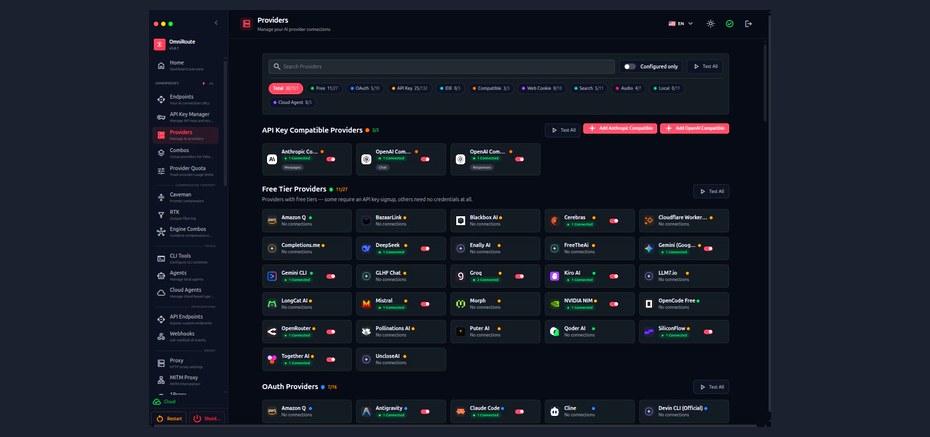Click the Shutdown button in sidebar
This screenshot has width=930, height=437.
coord(207,419)
